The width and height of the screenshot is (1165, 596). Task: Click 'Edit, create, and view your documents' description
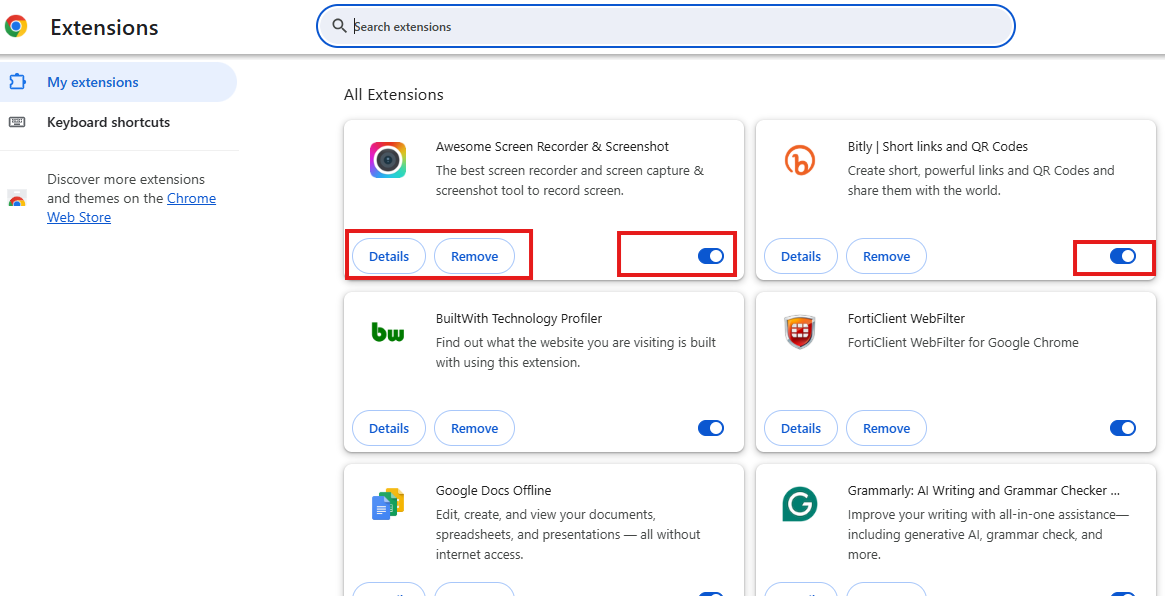[x=568, y=534]
